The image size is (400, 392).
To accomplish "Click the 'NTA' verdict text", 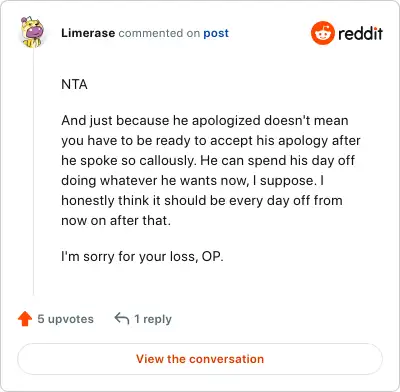I will pos(74,84).
